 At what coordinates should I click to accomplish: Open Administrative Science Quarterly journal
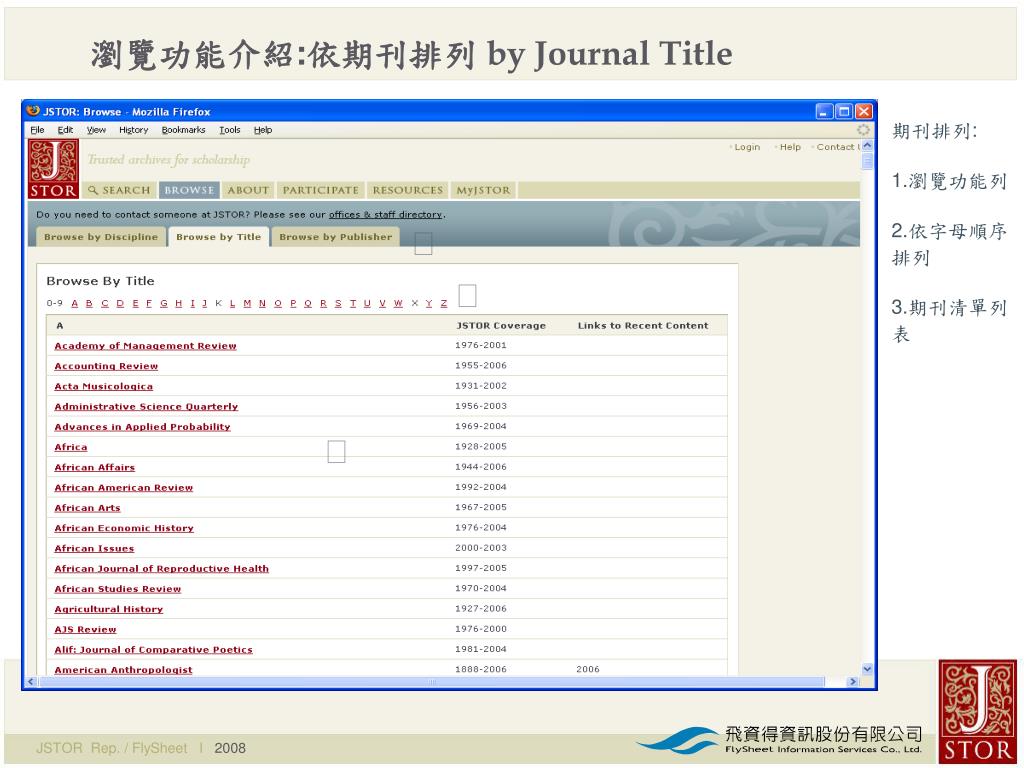tap(146, 406)
